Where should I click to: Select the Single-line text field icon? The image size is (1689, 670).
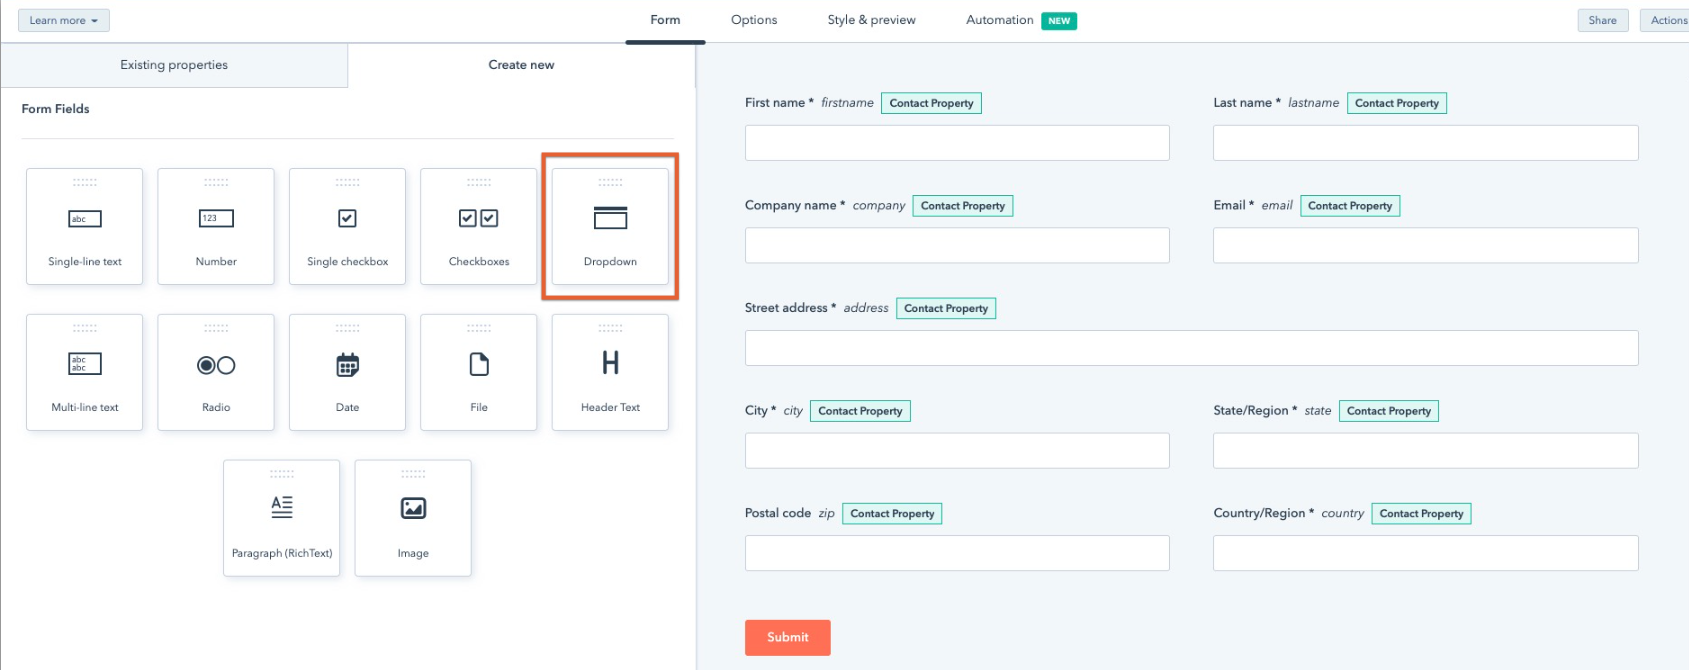click(x=85, y=219)
